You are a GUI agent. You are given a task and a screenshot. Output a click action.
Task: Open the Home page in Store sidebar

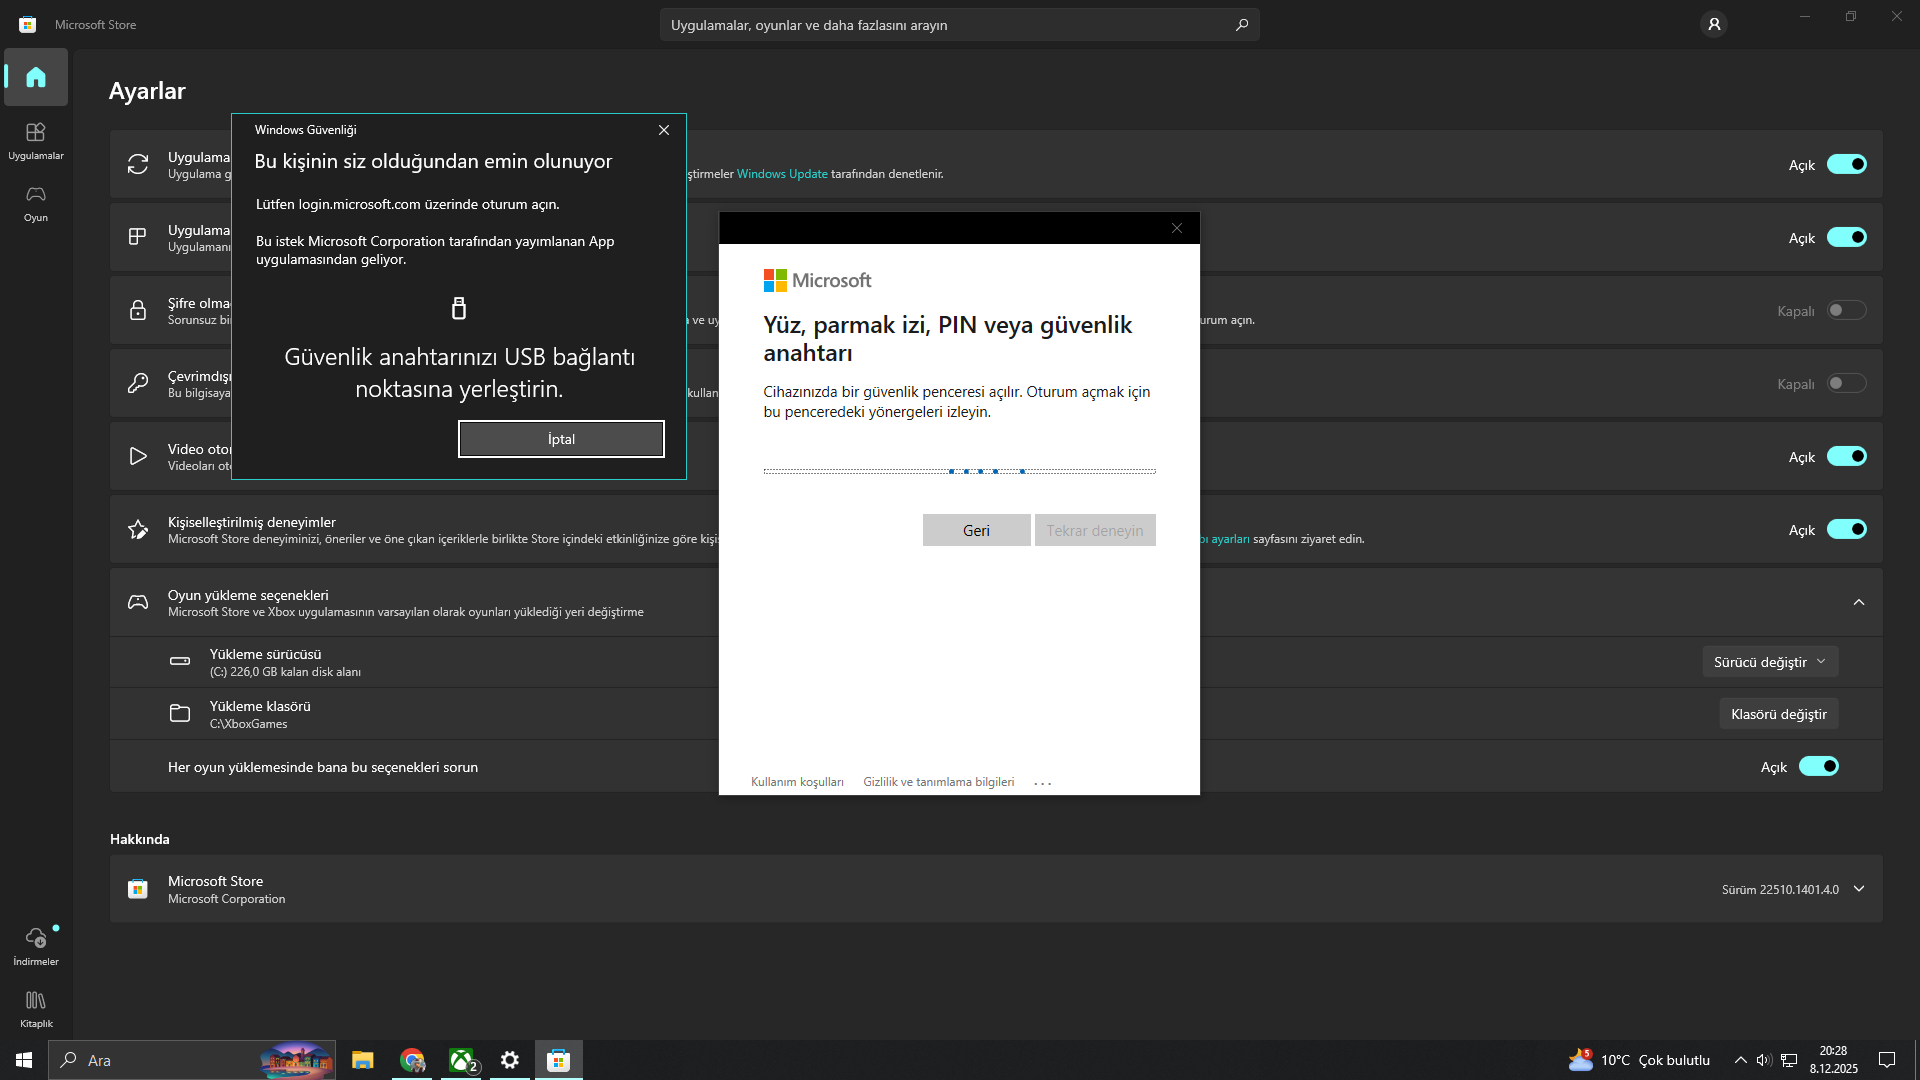pyautogui.click(x=36, y=77)
